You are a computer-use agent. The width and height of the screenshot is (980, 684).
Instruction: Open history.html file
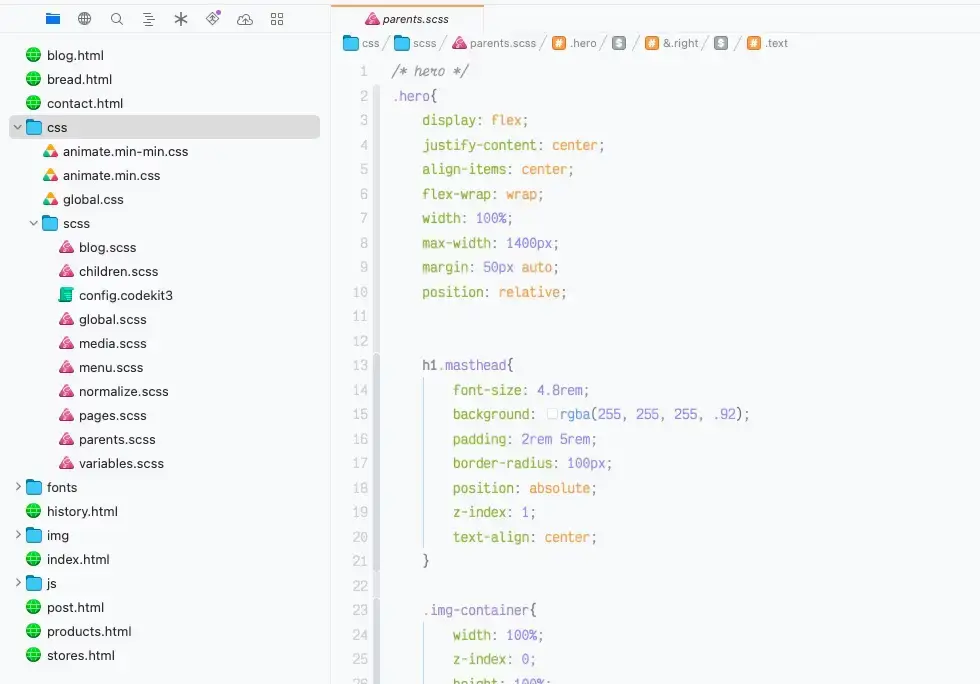click(x=82, y=511)
